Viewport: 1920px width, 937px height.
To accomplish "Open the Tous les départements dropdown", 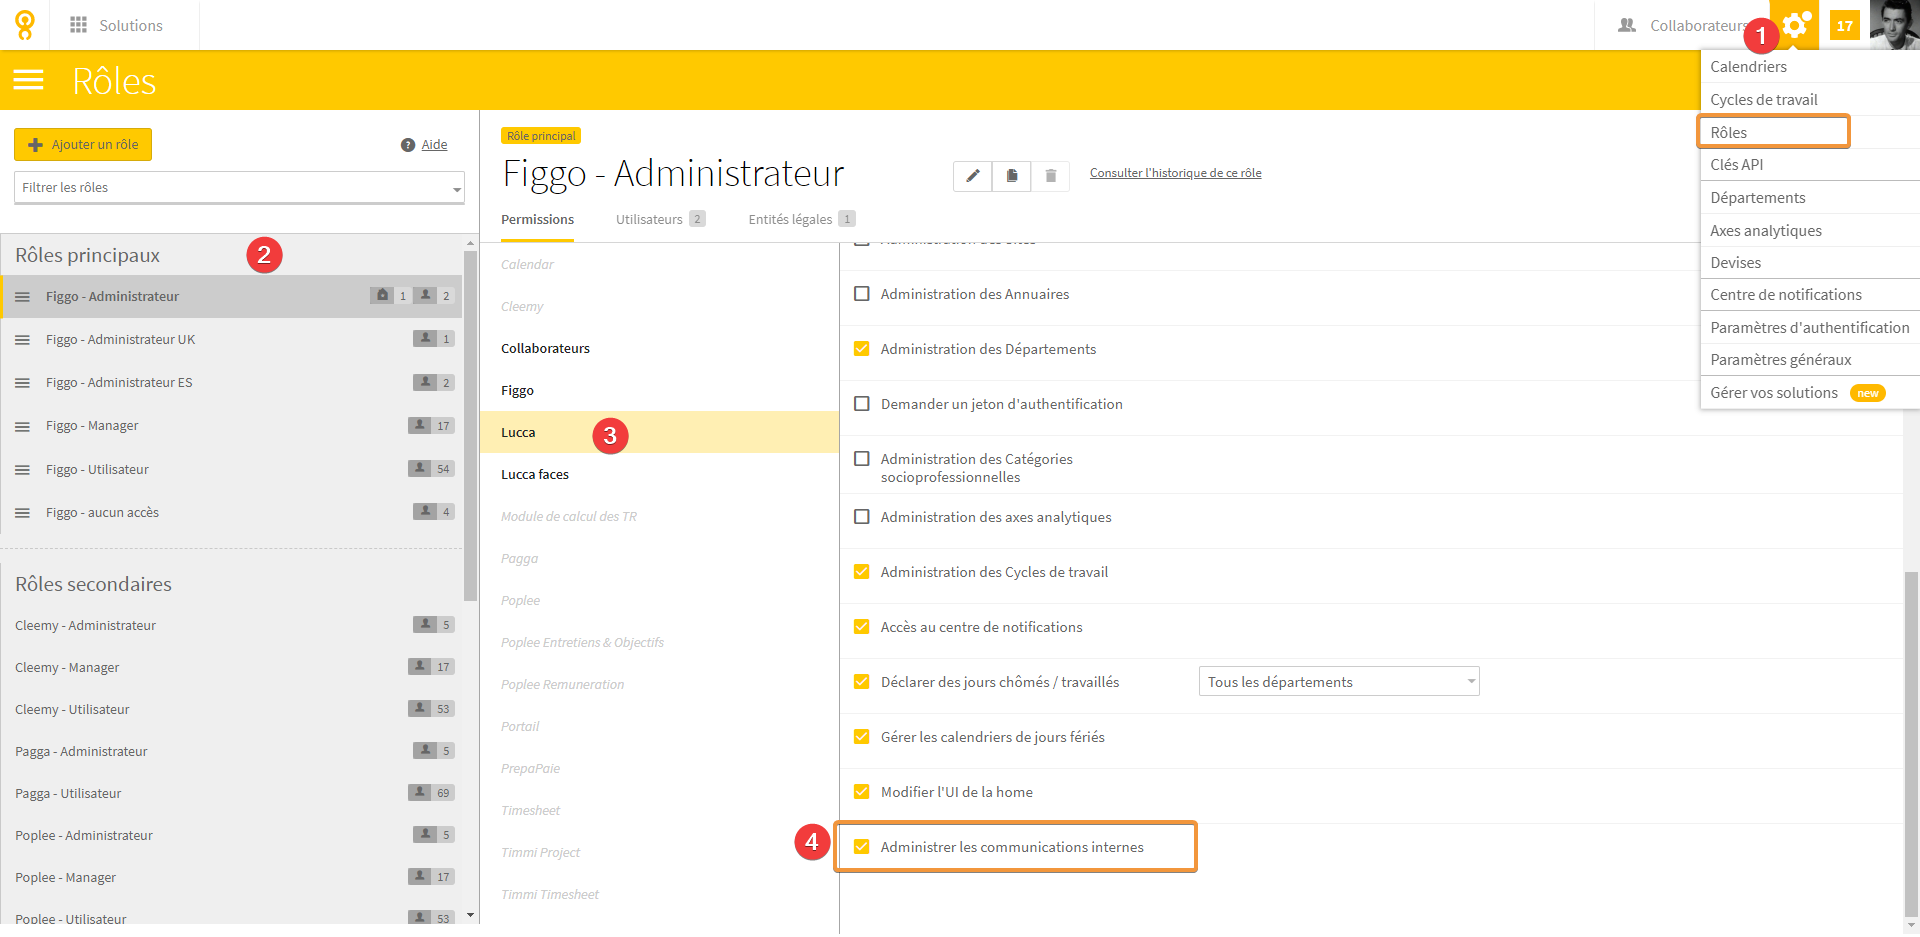I will pos(1339,682).
